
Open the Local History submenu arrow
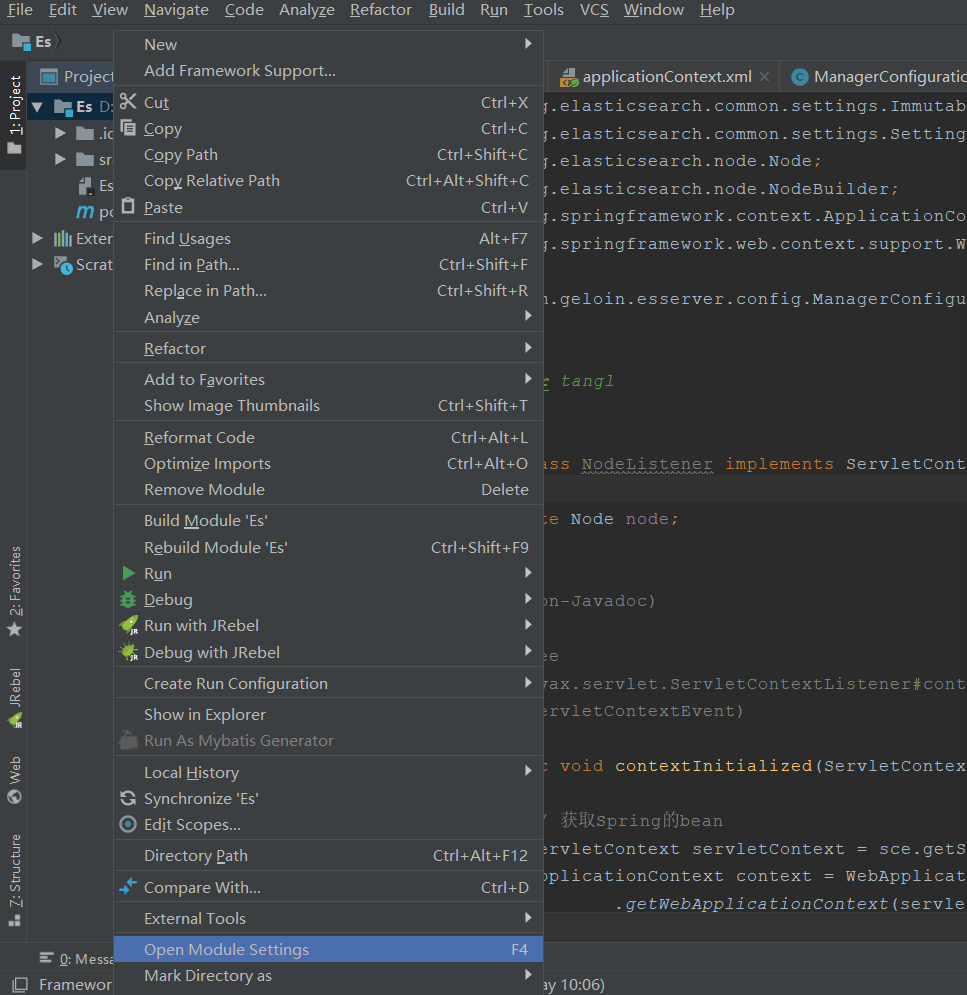[528, 770]
